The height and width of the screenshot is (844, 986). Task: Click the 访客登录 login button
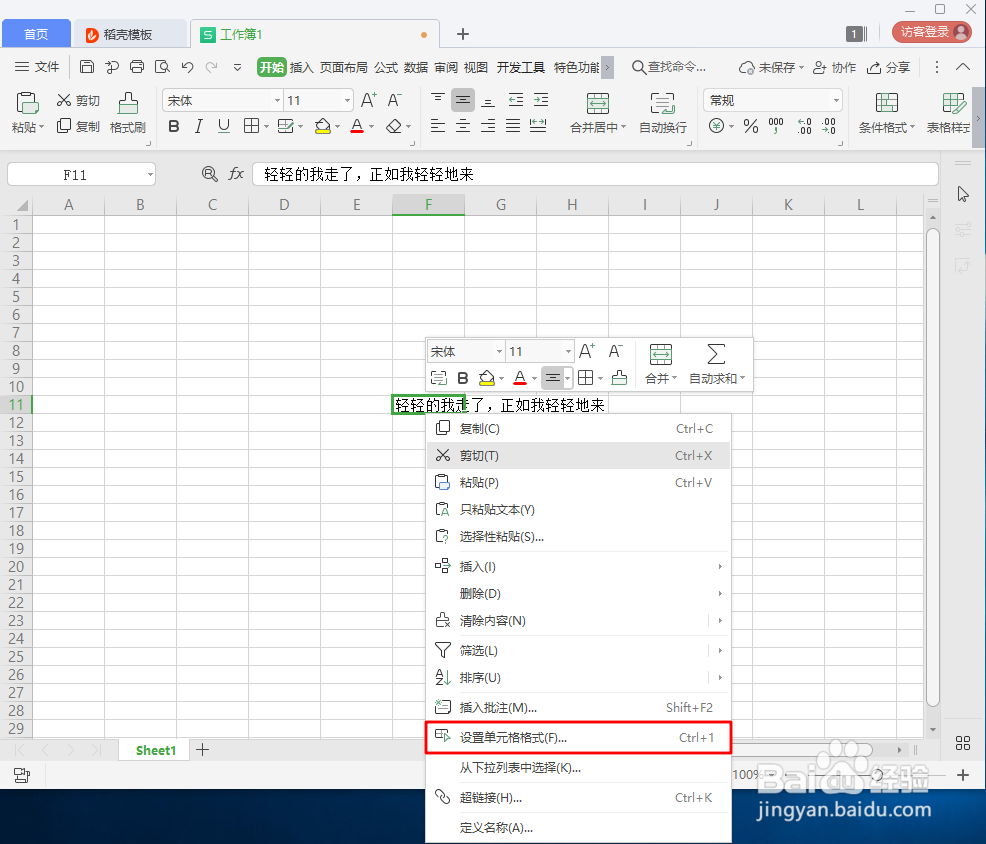click(932, 31)
